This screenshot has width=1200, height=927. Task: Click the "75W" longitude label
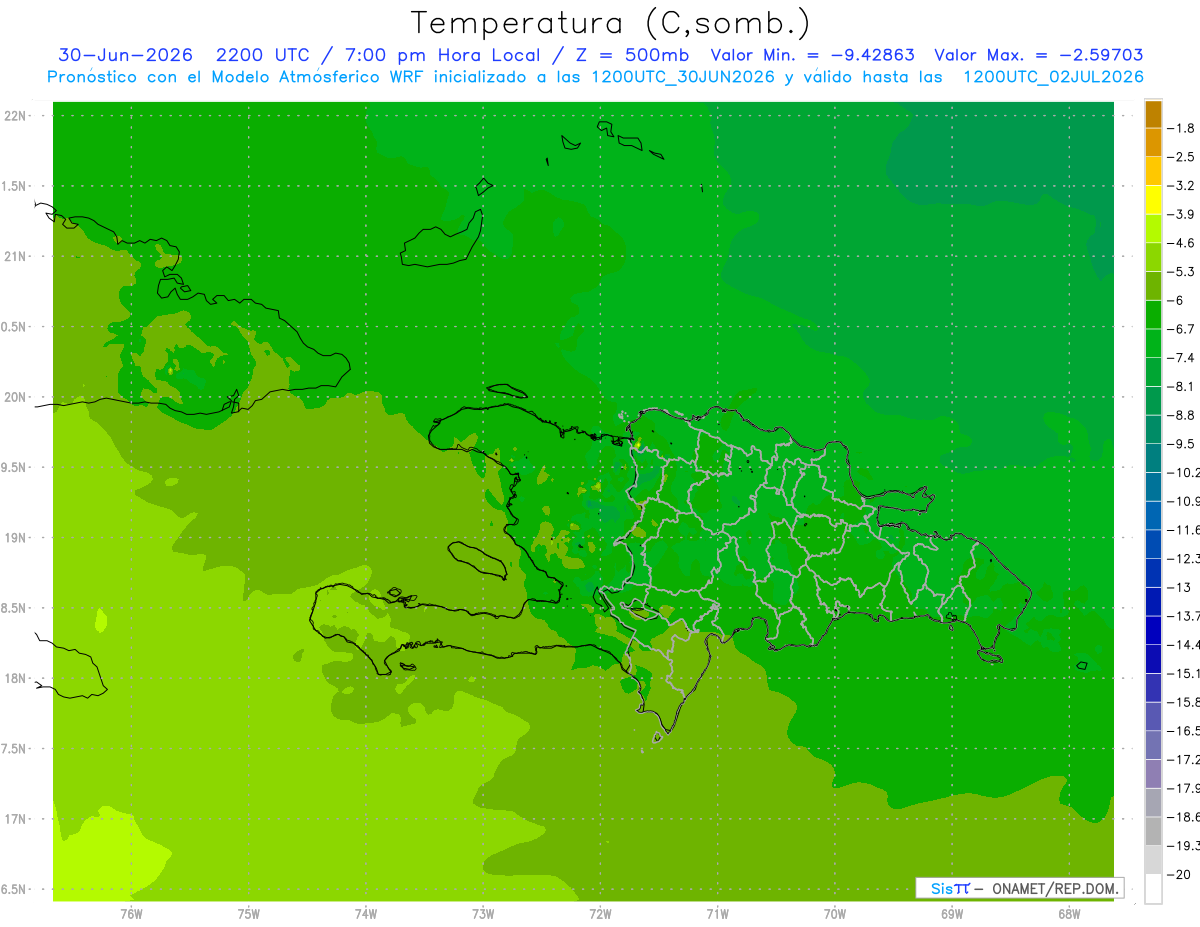click(x=249, y=913)
